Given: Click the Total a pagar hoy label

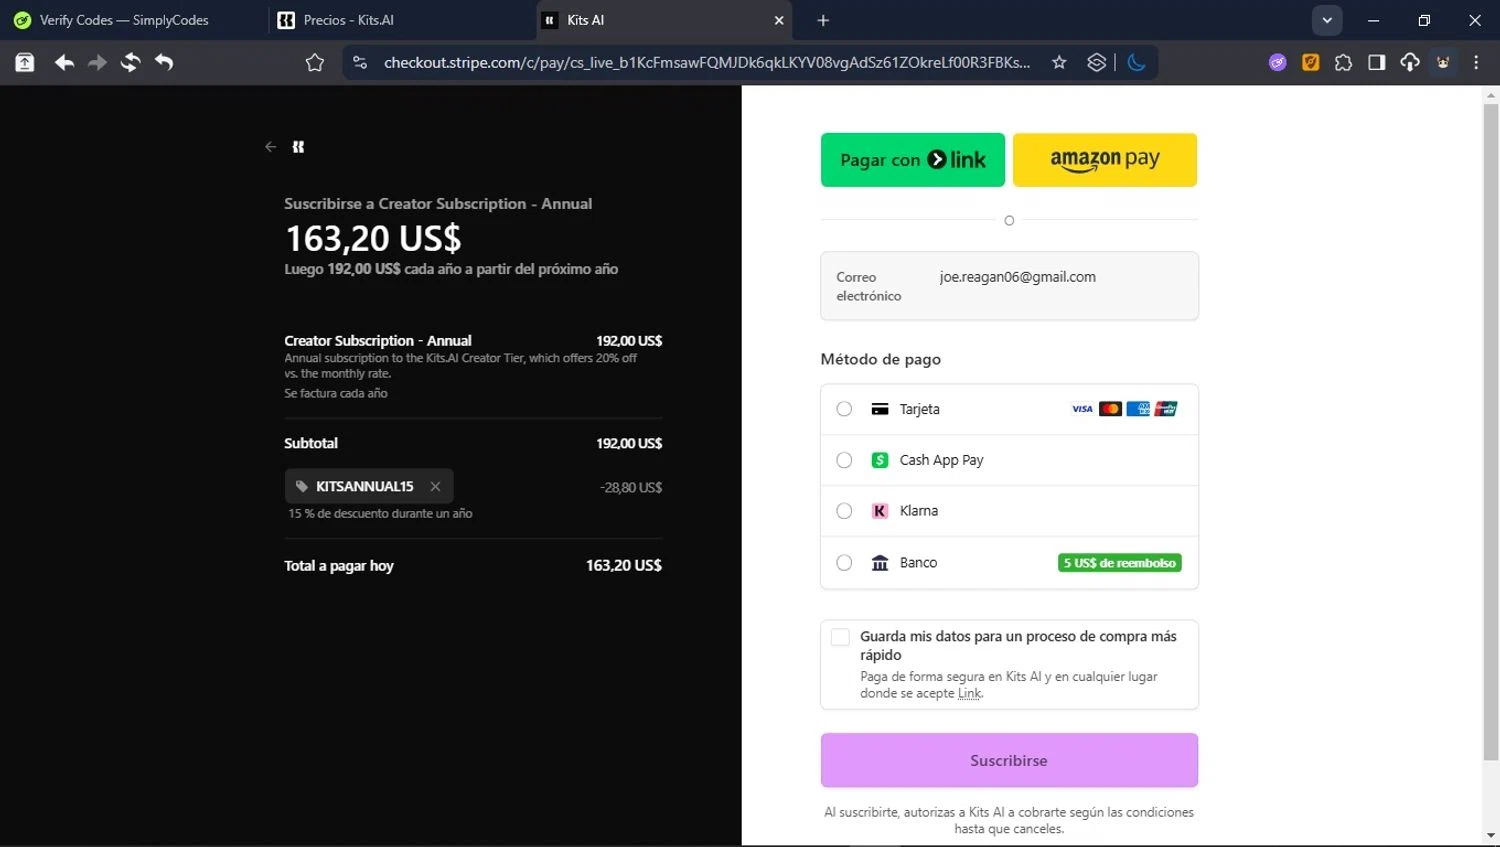Looking at the screenshot, I should 339,566.
